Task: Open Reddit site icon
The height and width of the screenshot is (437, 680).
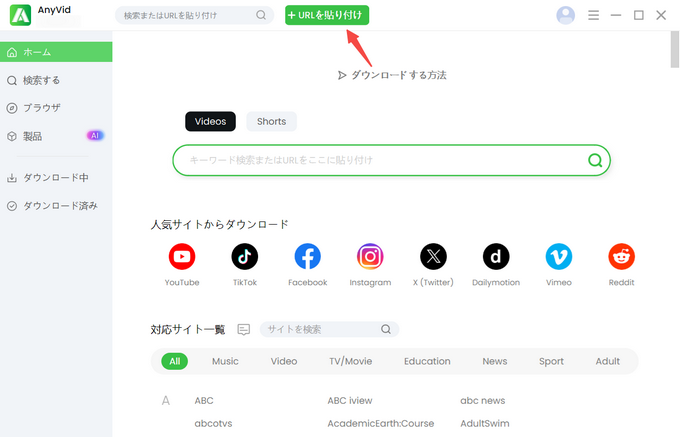Action: pos(621,256)
